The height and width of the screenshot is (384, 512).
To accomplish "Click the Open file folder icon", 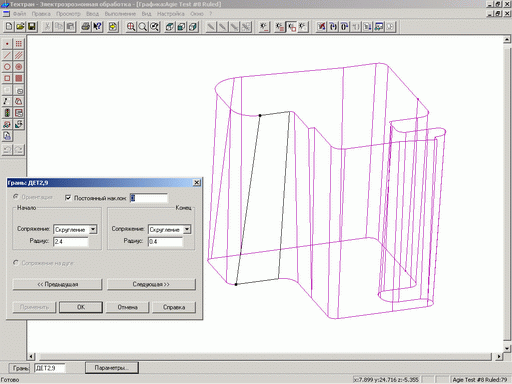I will (x=20, y=27).
